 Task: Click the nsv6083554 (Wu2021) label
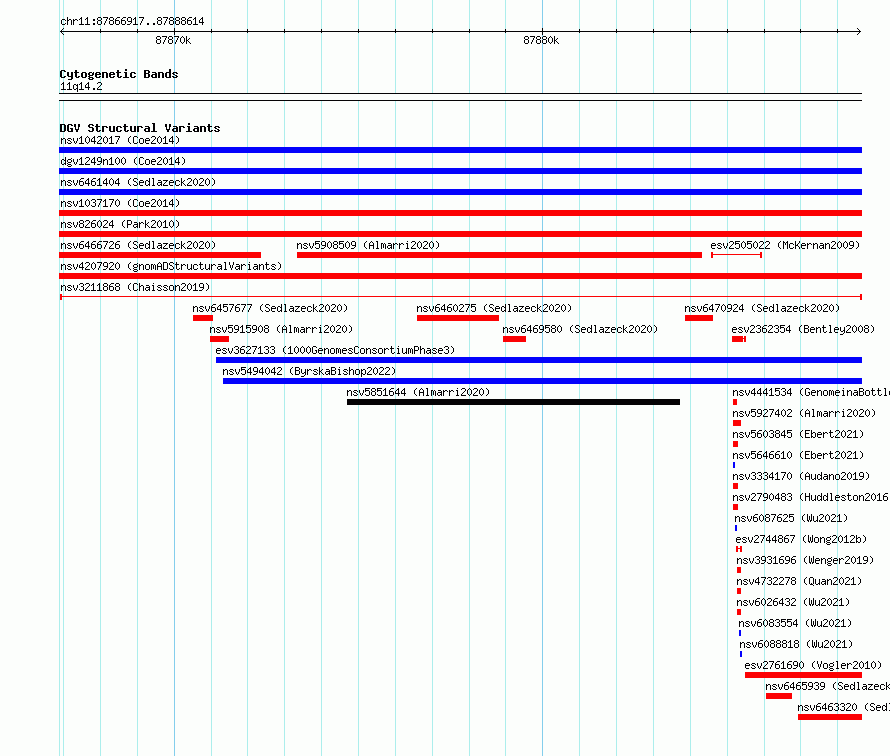click(x=795, y=623)
